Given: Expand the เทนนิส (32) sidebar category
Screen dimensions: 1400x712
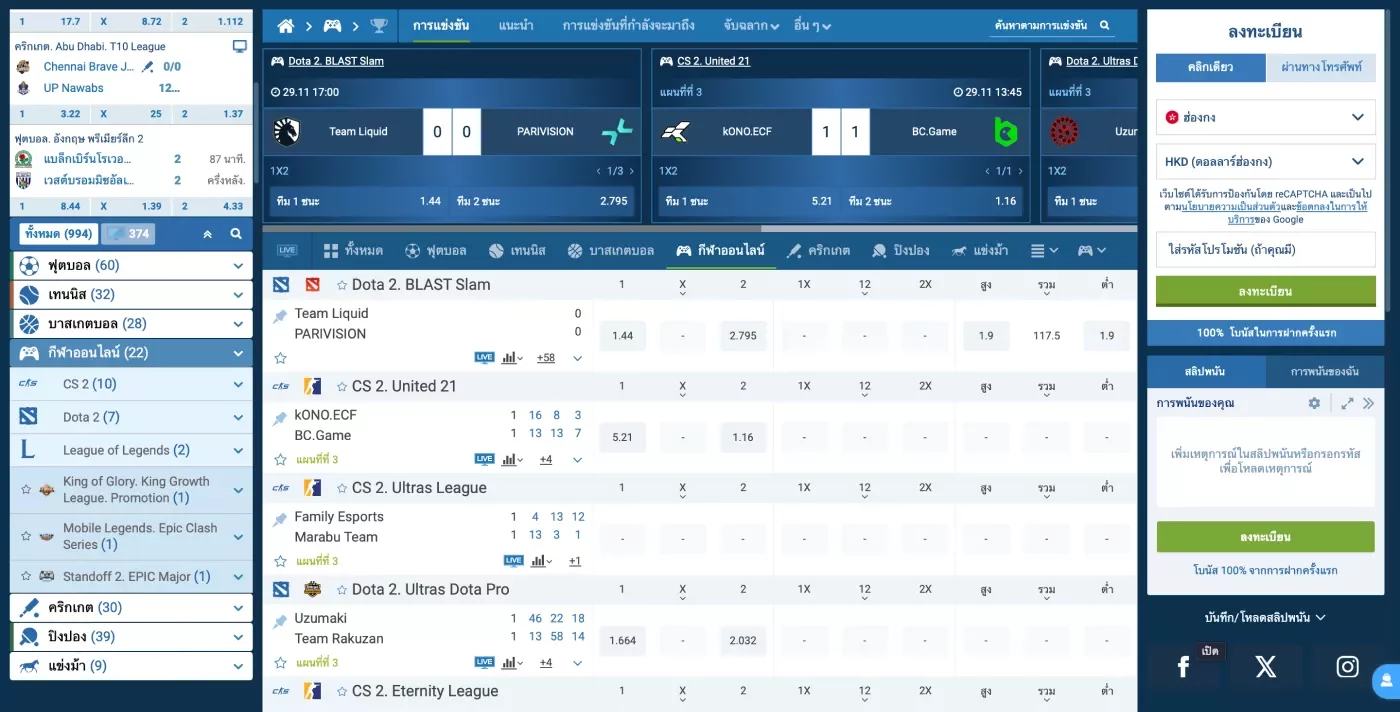Looking at the screenshot, I should pos(238,295).
